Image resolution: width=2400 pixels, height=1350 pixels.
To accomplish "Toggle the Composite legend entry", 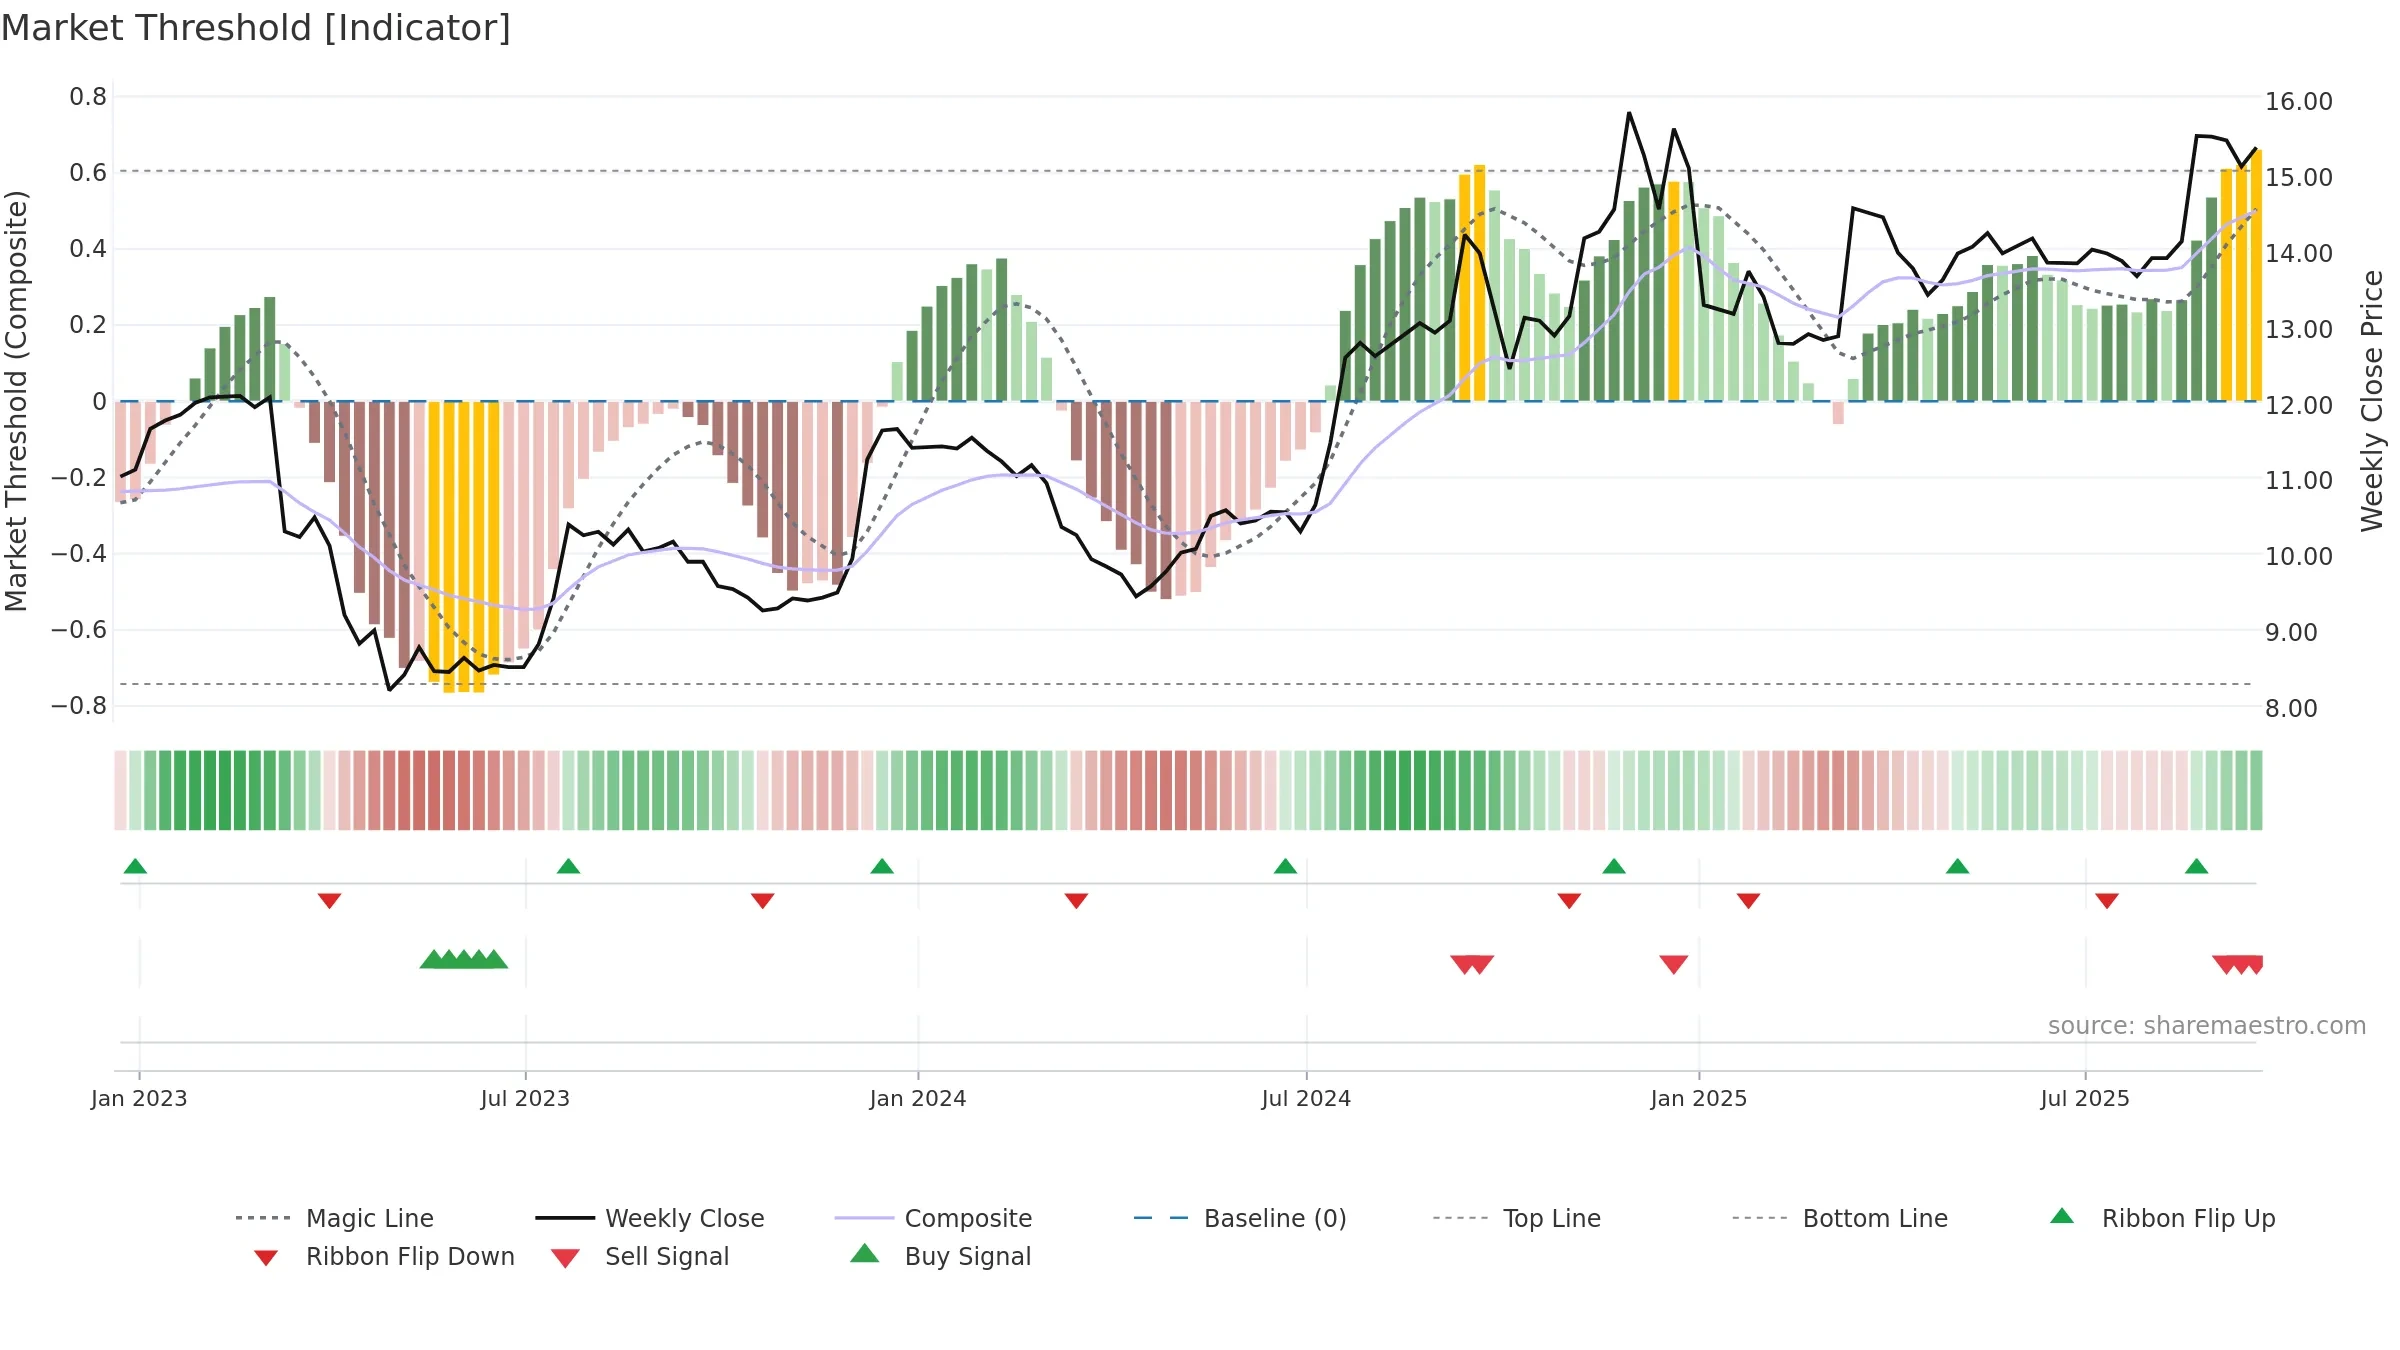I will [x=933, y=1218].
